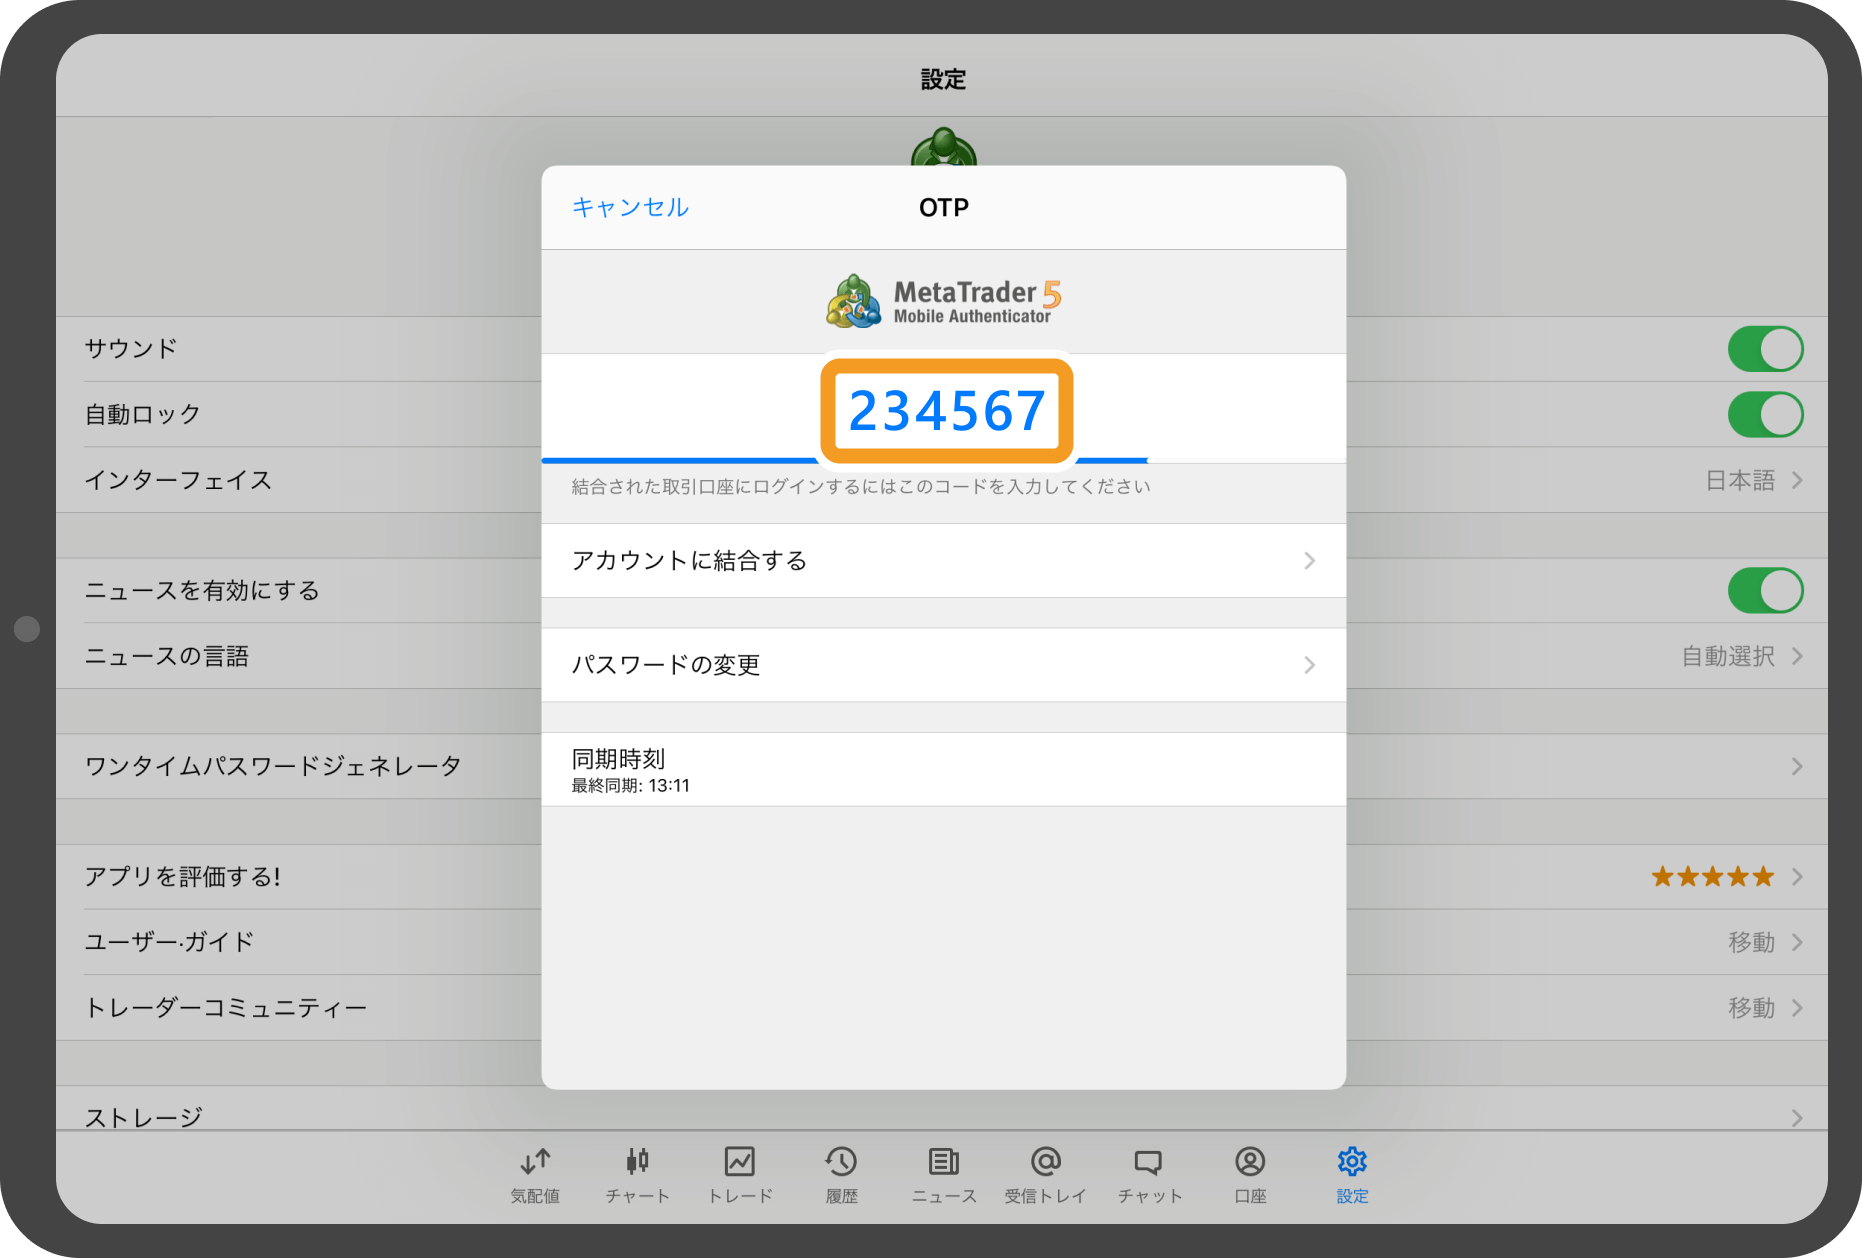Viewport: 1862px width, 1258px height.
Task: Expand アカウントに結合する row chevron
Action: pyautogui.click(x=1309, y=561)
